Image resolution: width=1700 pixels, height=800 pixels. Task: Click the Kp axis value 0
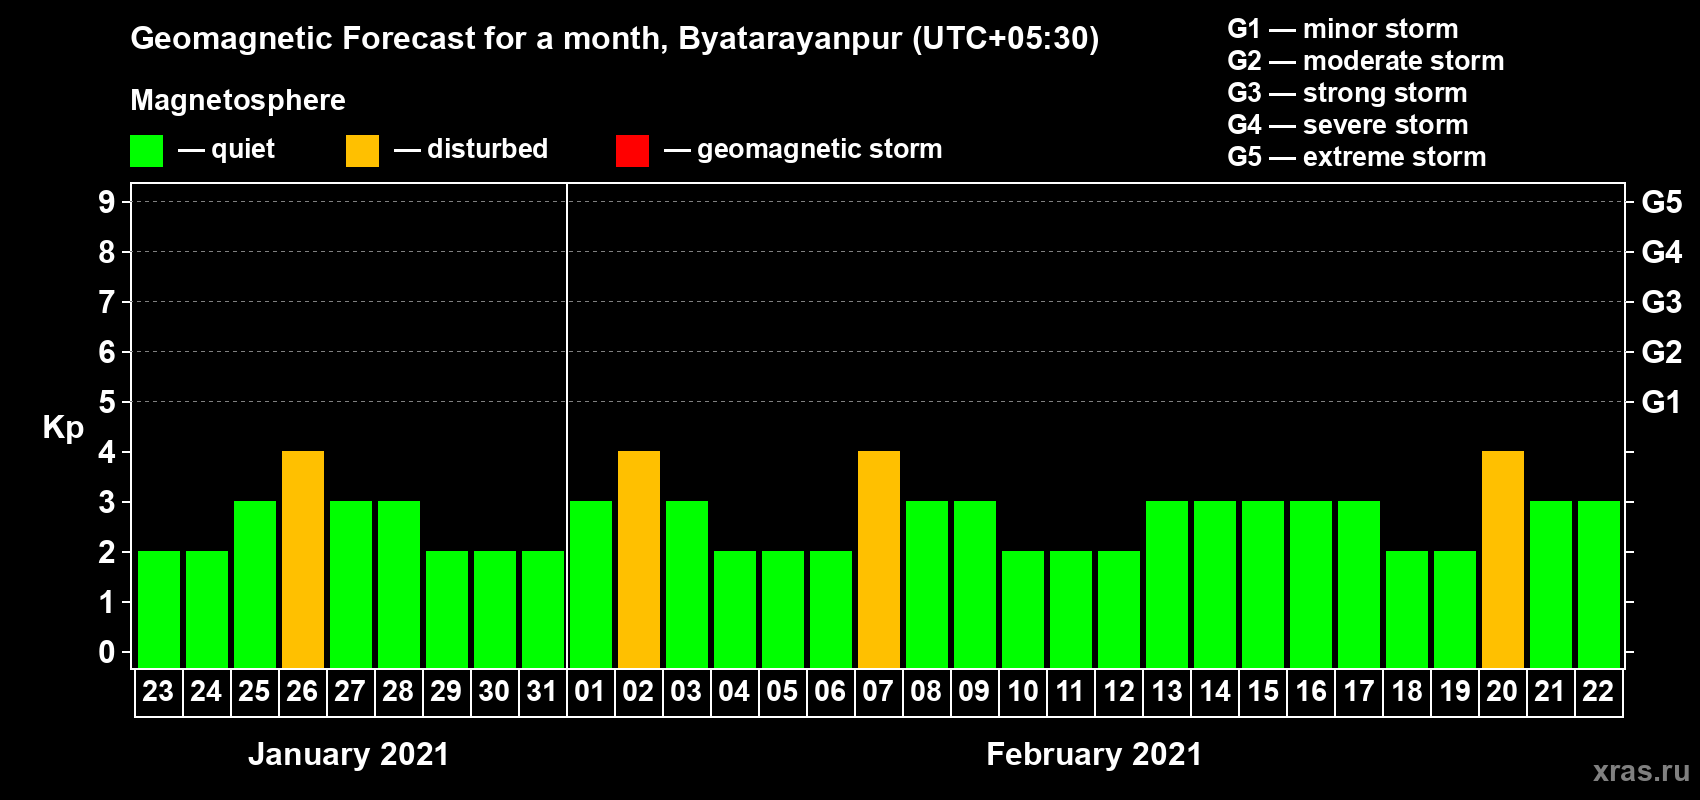pyautogui.click(x=107, y=652)
